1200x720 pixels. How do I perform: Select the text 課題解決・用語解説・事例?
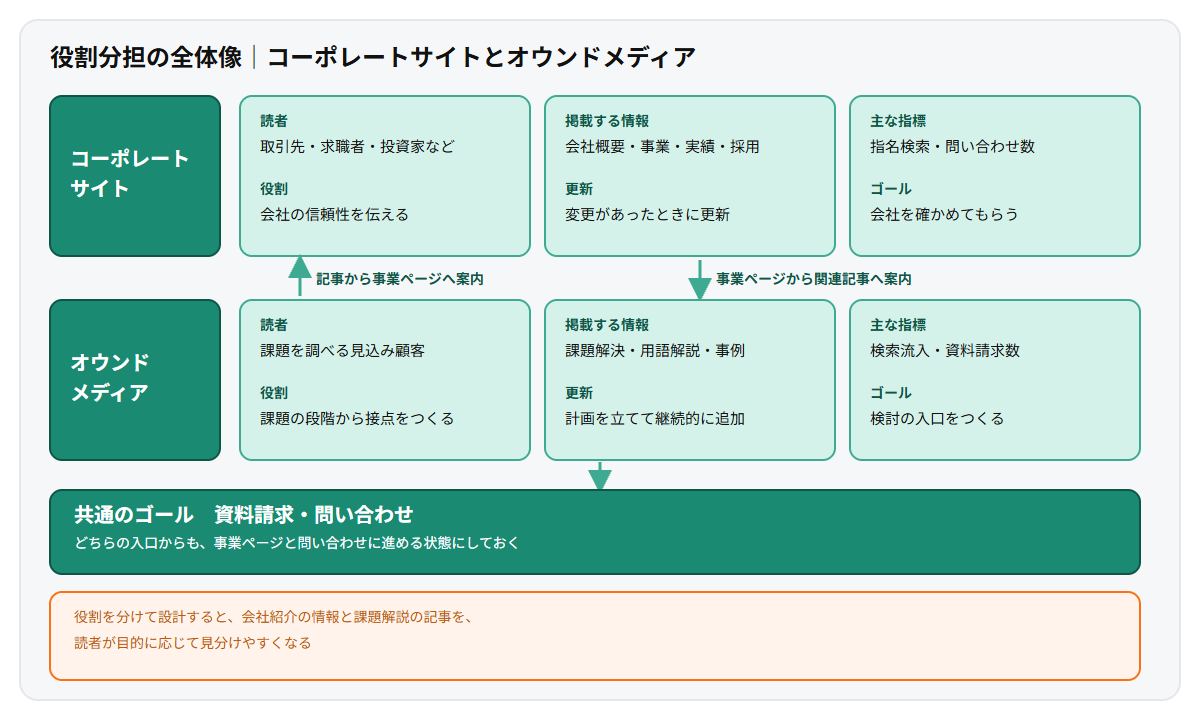[655, 350]
